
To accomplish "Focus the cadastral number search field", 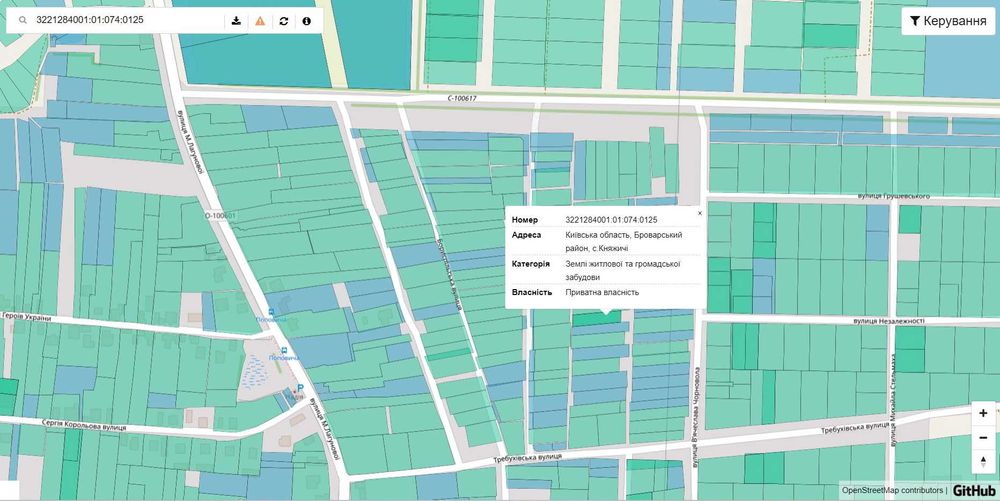I will (x=128, y=20).
